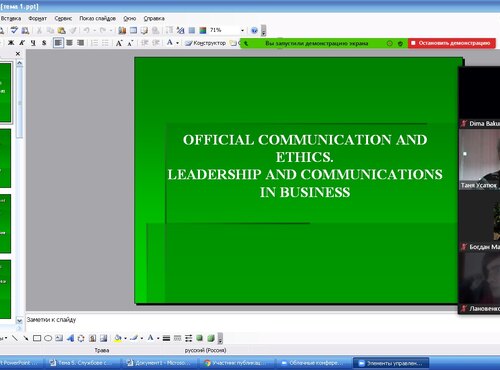Click the blue Help question mark icon
Viewport: 500px width, 370px height.
tap(254, 31)
